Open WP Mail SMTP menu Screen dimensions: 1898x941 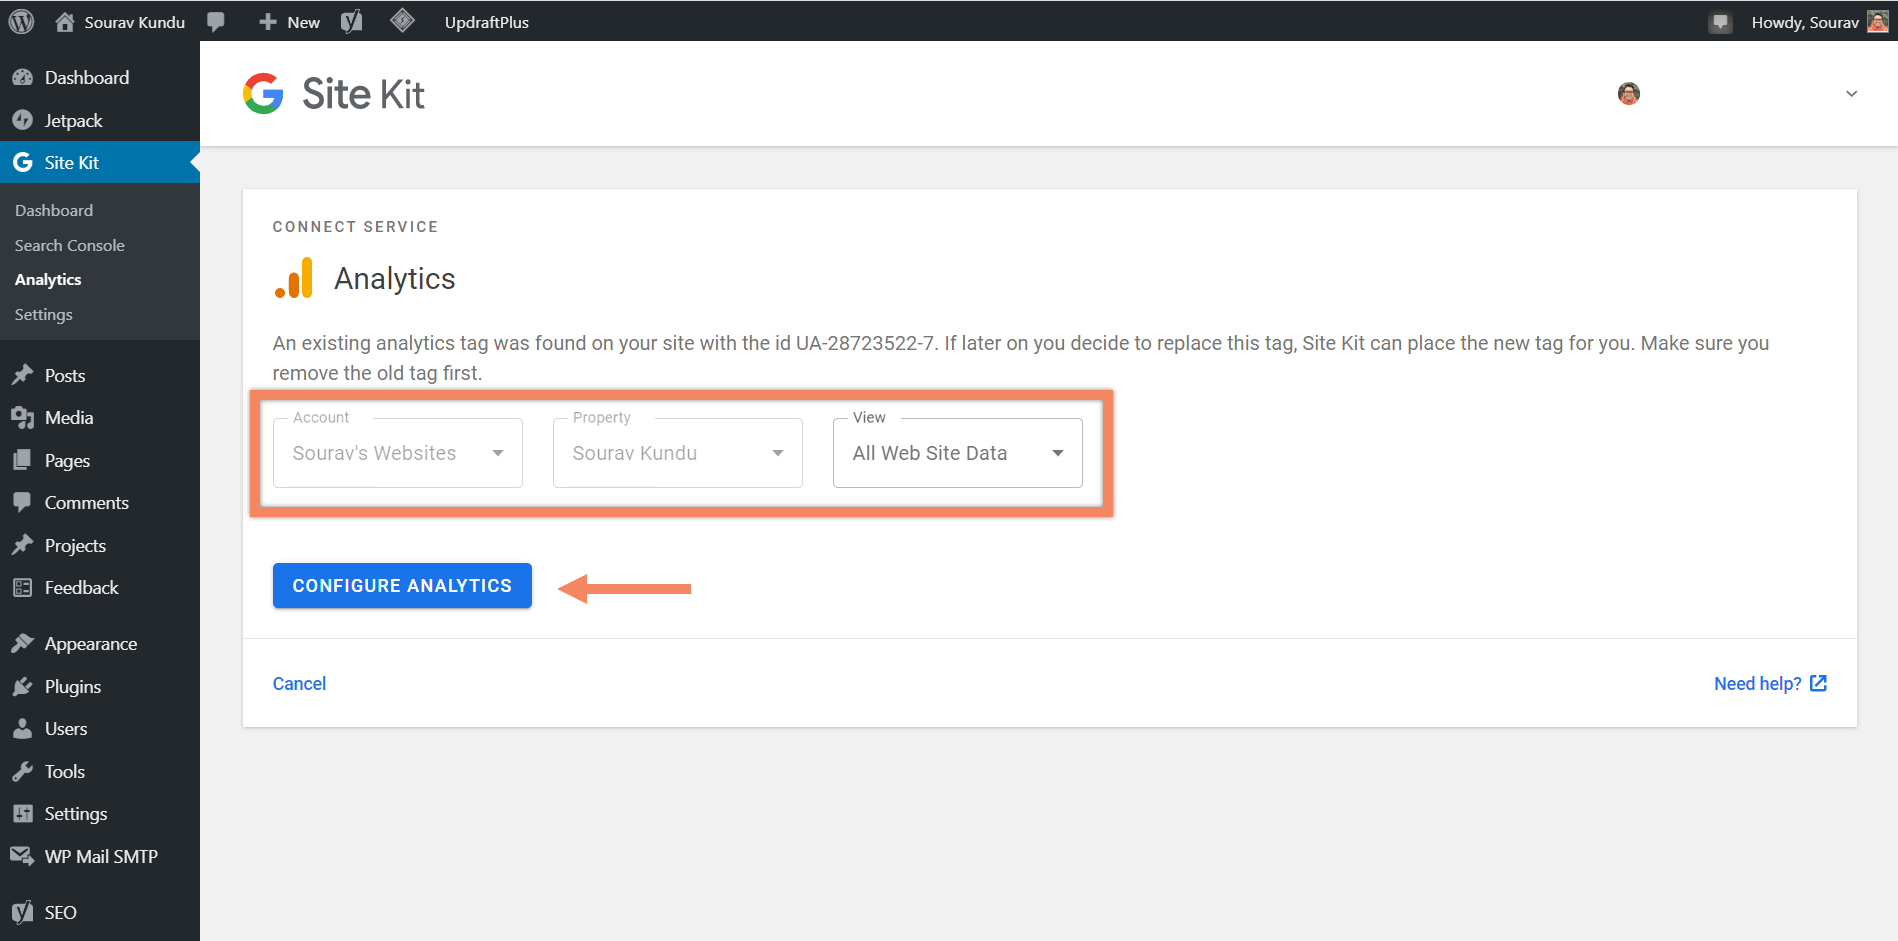[x=100, y=856]
